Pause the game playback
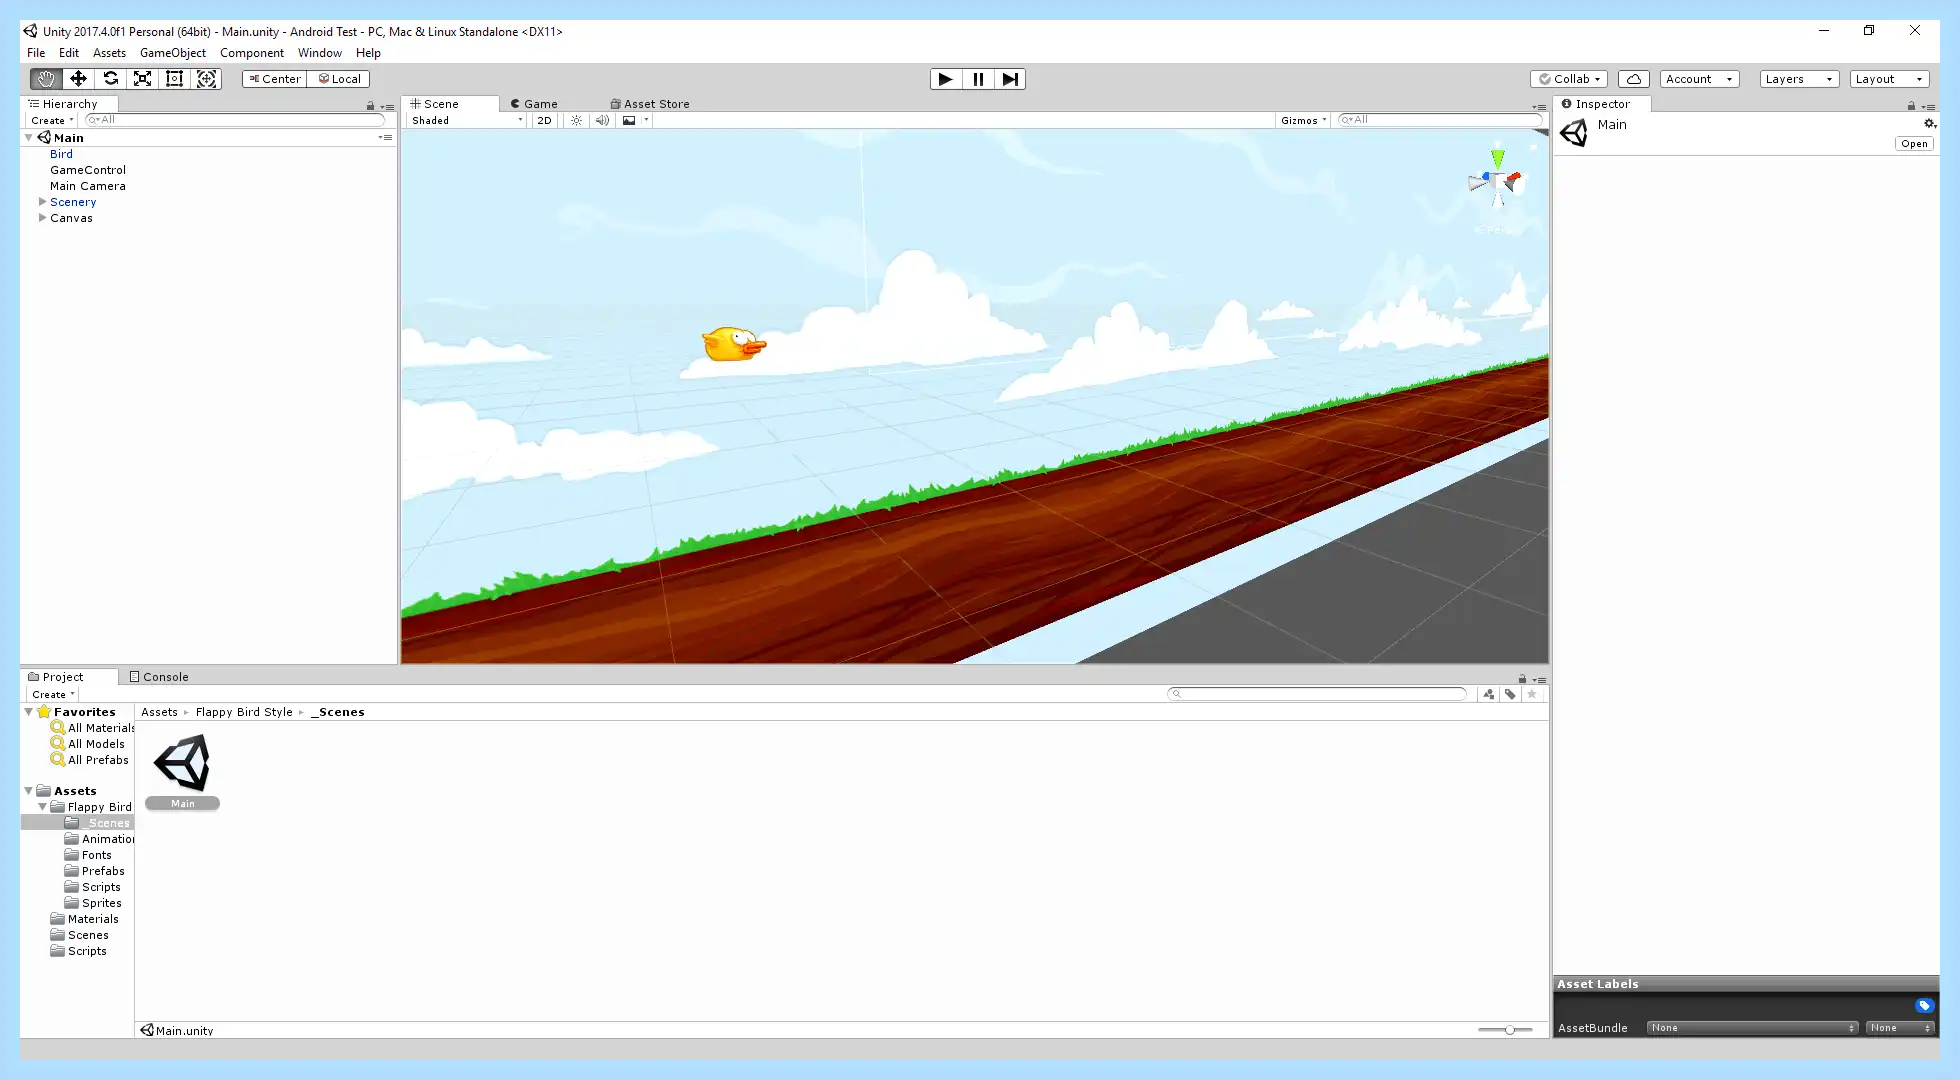The width and height of the screenshot is (1960, 1080). coord(978,79)
